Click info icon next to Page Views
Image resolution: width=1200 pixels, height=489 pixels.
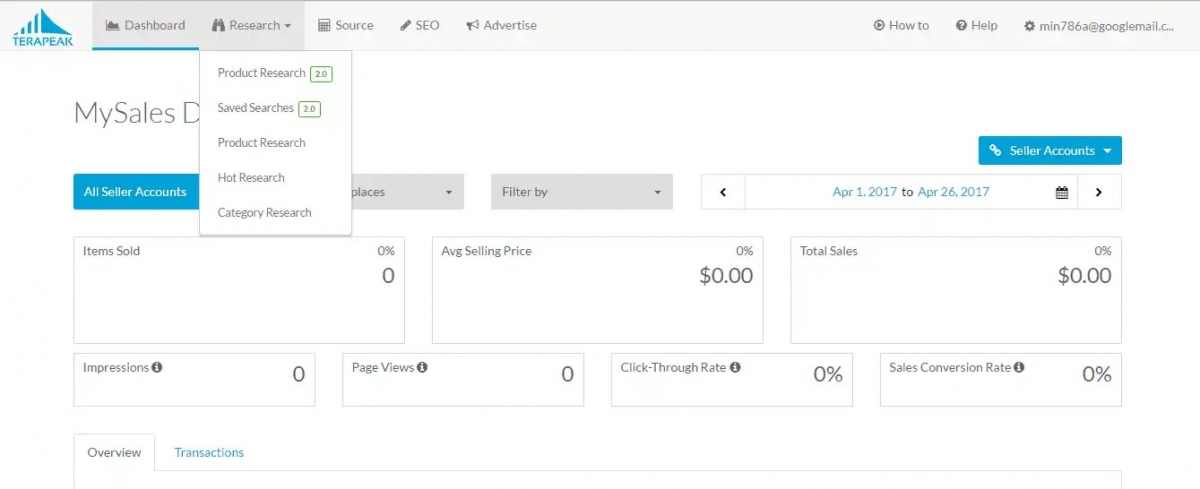coord(422,367)
